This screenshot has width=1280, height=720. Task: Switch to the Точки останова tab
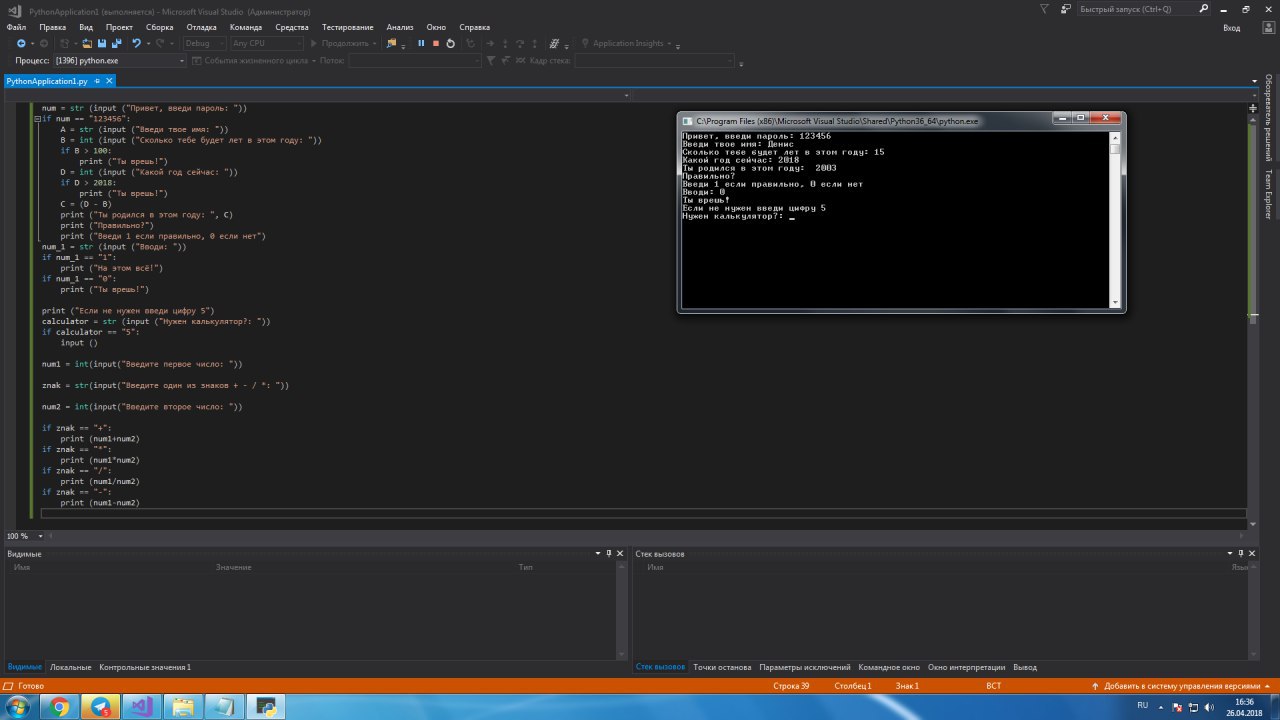(721, 667)
